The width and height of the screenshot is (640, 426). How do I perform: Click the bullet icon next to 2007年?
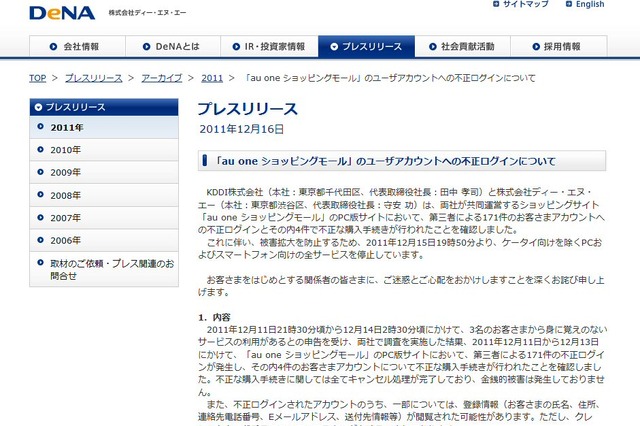coord(40,217)
